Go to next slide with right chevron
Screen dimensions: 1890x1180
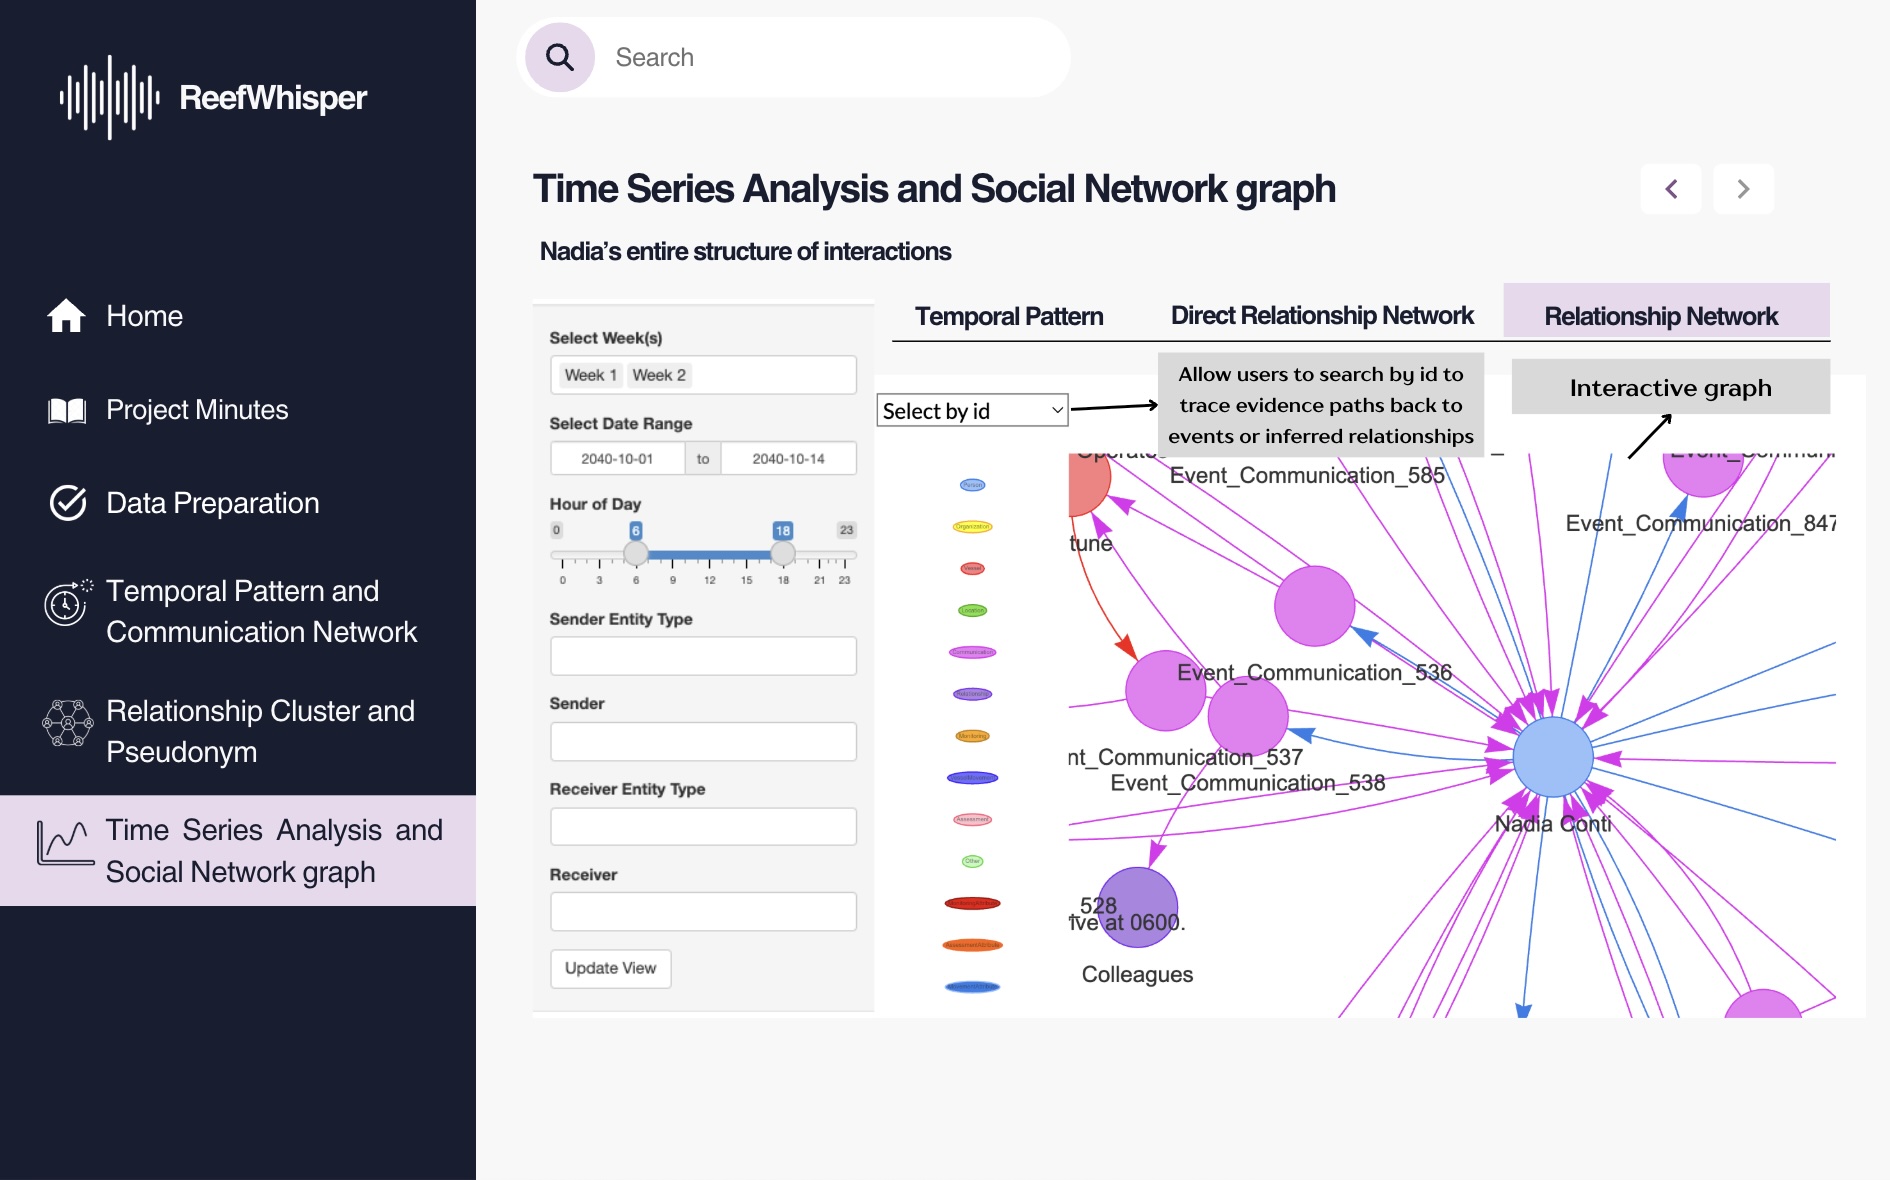(1743, 189)
